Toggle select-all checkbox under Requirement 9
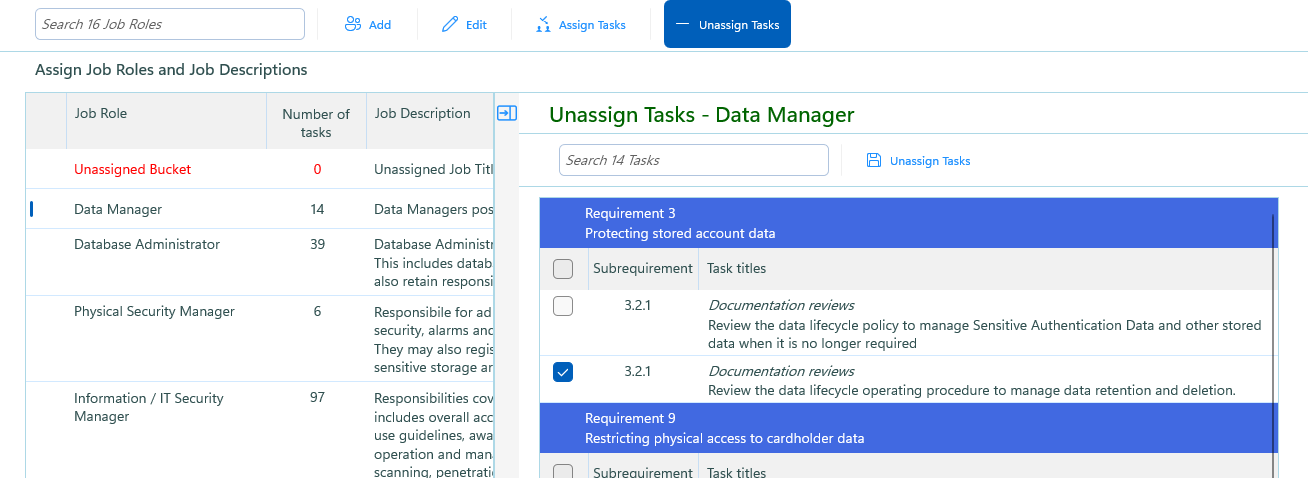1308x478 pixels. pos(563,472)
